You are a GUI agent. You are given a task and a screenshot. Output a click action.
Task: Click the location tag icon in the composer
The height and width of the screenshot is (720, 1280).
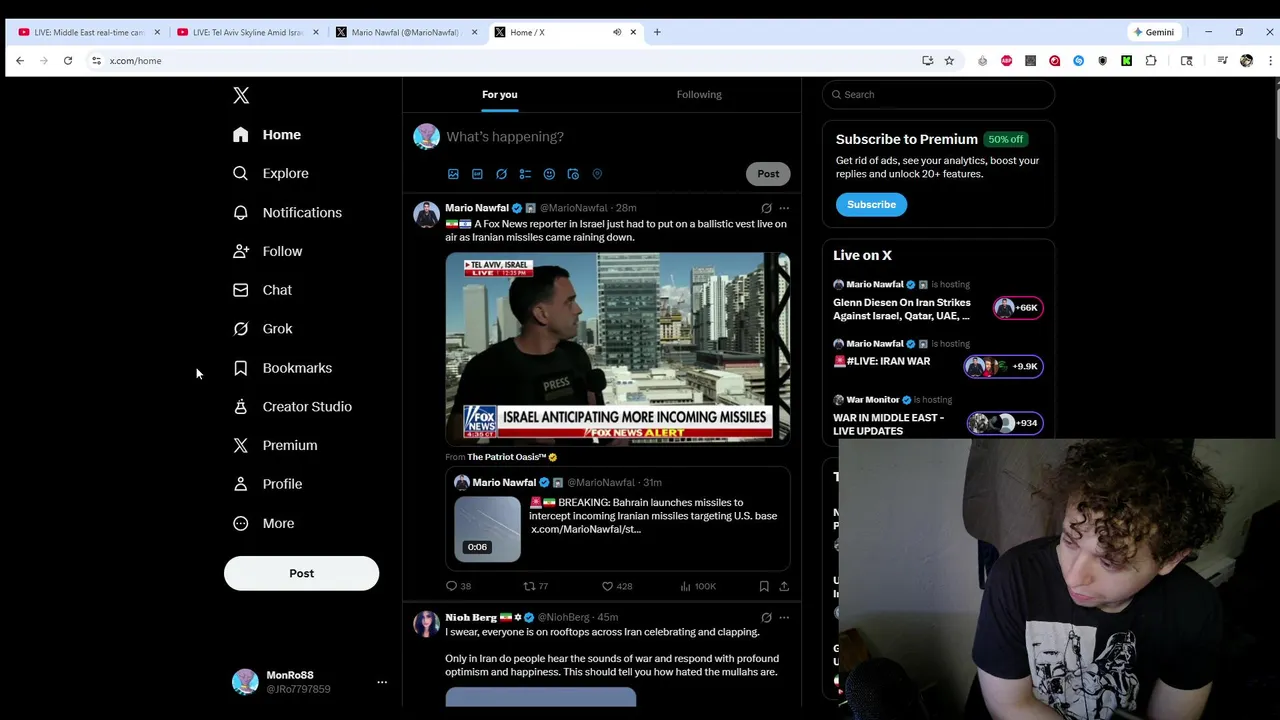(x=597, y=174)
